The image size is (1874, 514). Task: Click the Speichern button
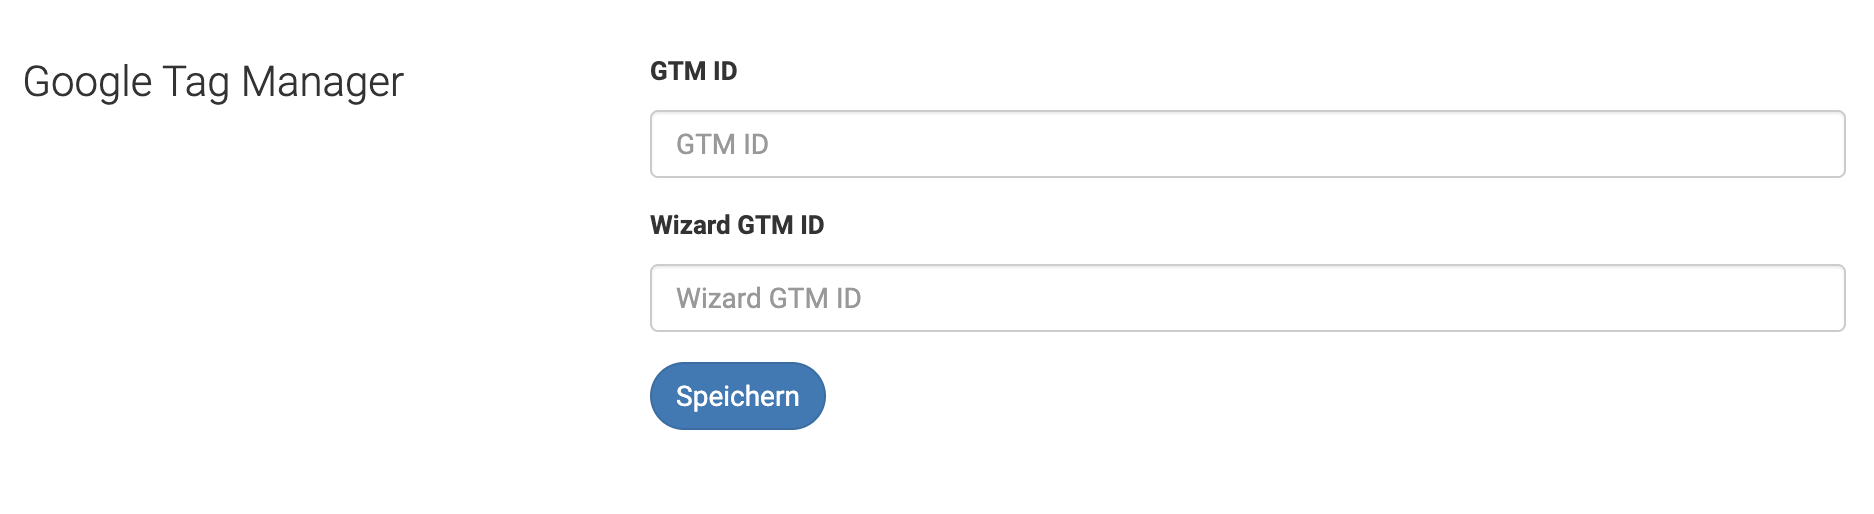click(737, 396)
